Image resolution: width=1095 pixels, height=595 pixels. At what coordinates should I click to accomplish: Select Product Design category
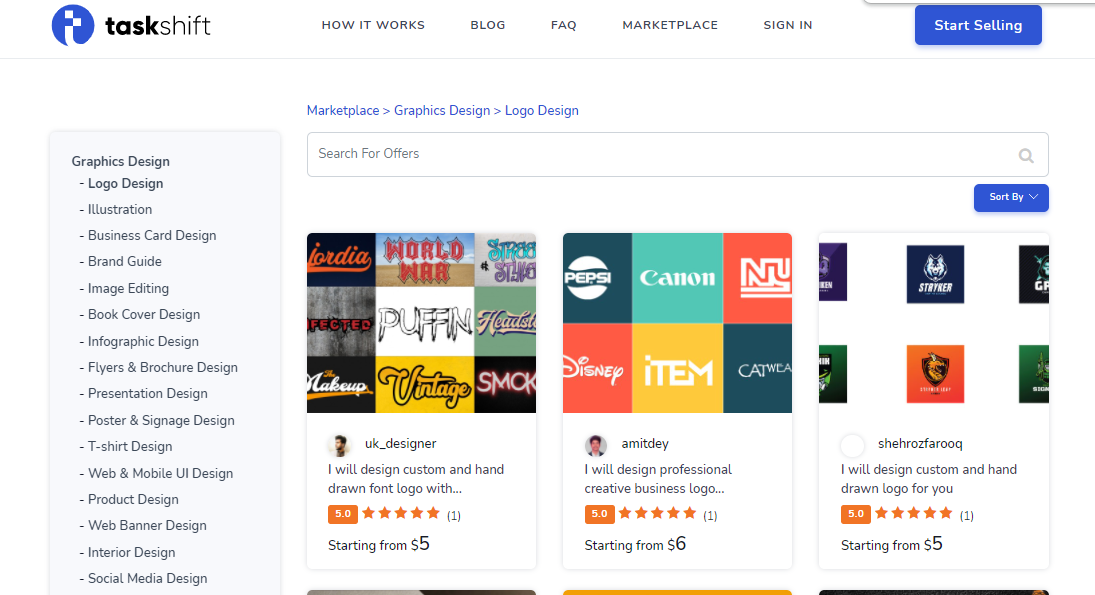pyautogui.click(x=133, y=499)
